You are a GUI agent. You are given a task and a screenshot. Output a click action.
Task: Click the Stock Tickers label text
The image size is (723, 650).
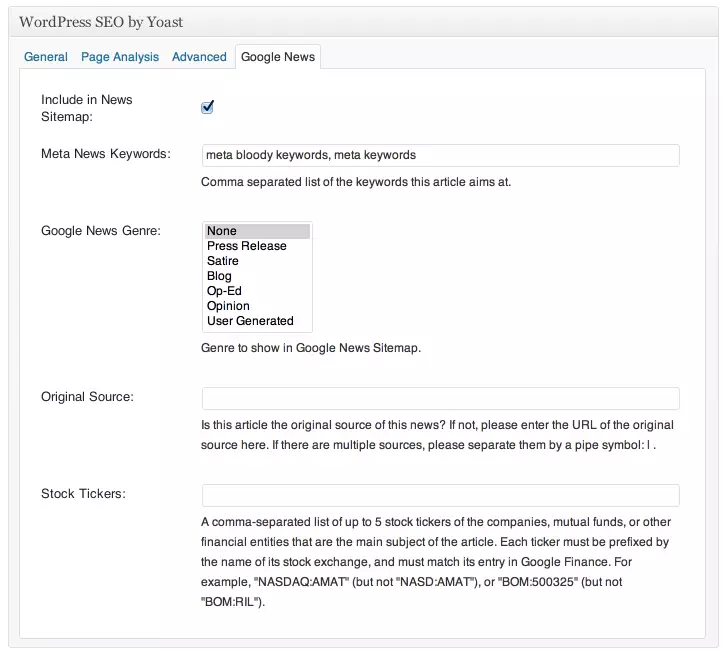83,494
